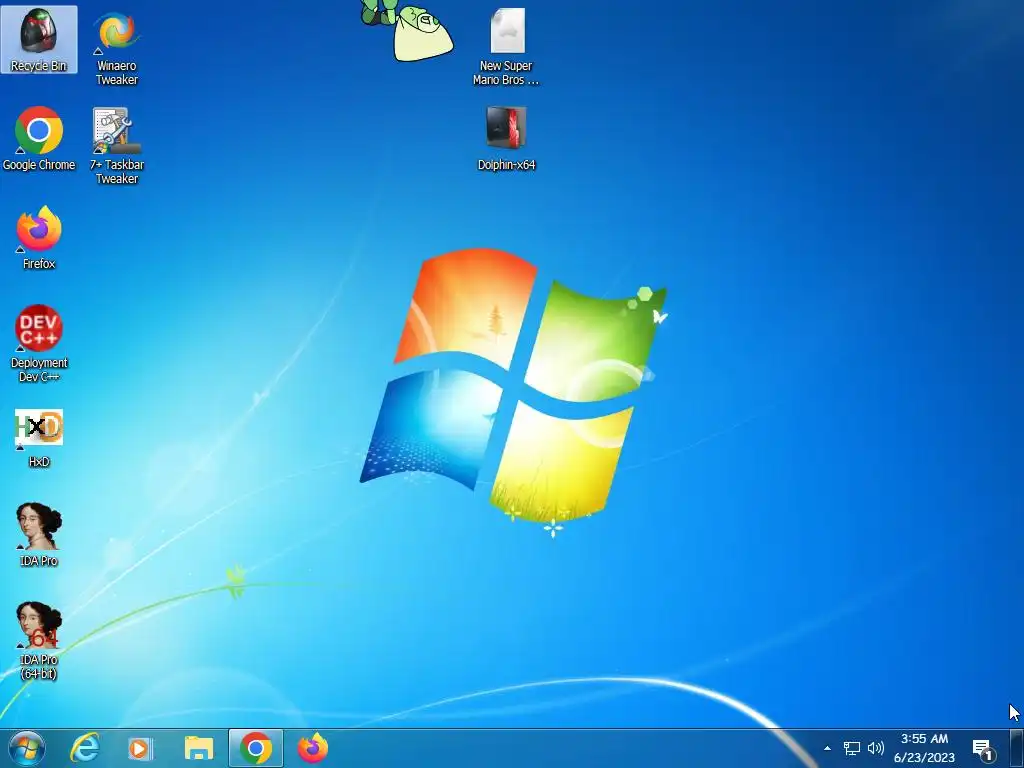Select the Firefox desktop shortcut
1024x768 pixels.
[x=39, y=238]
